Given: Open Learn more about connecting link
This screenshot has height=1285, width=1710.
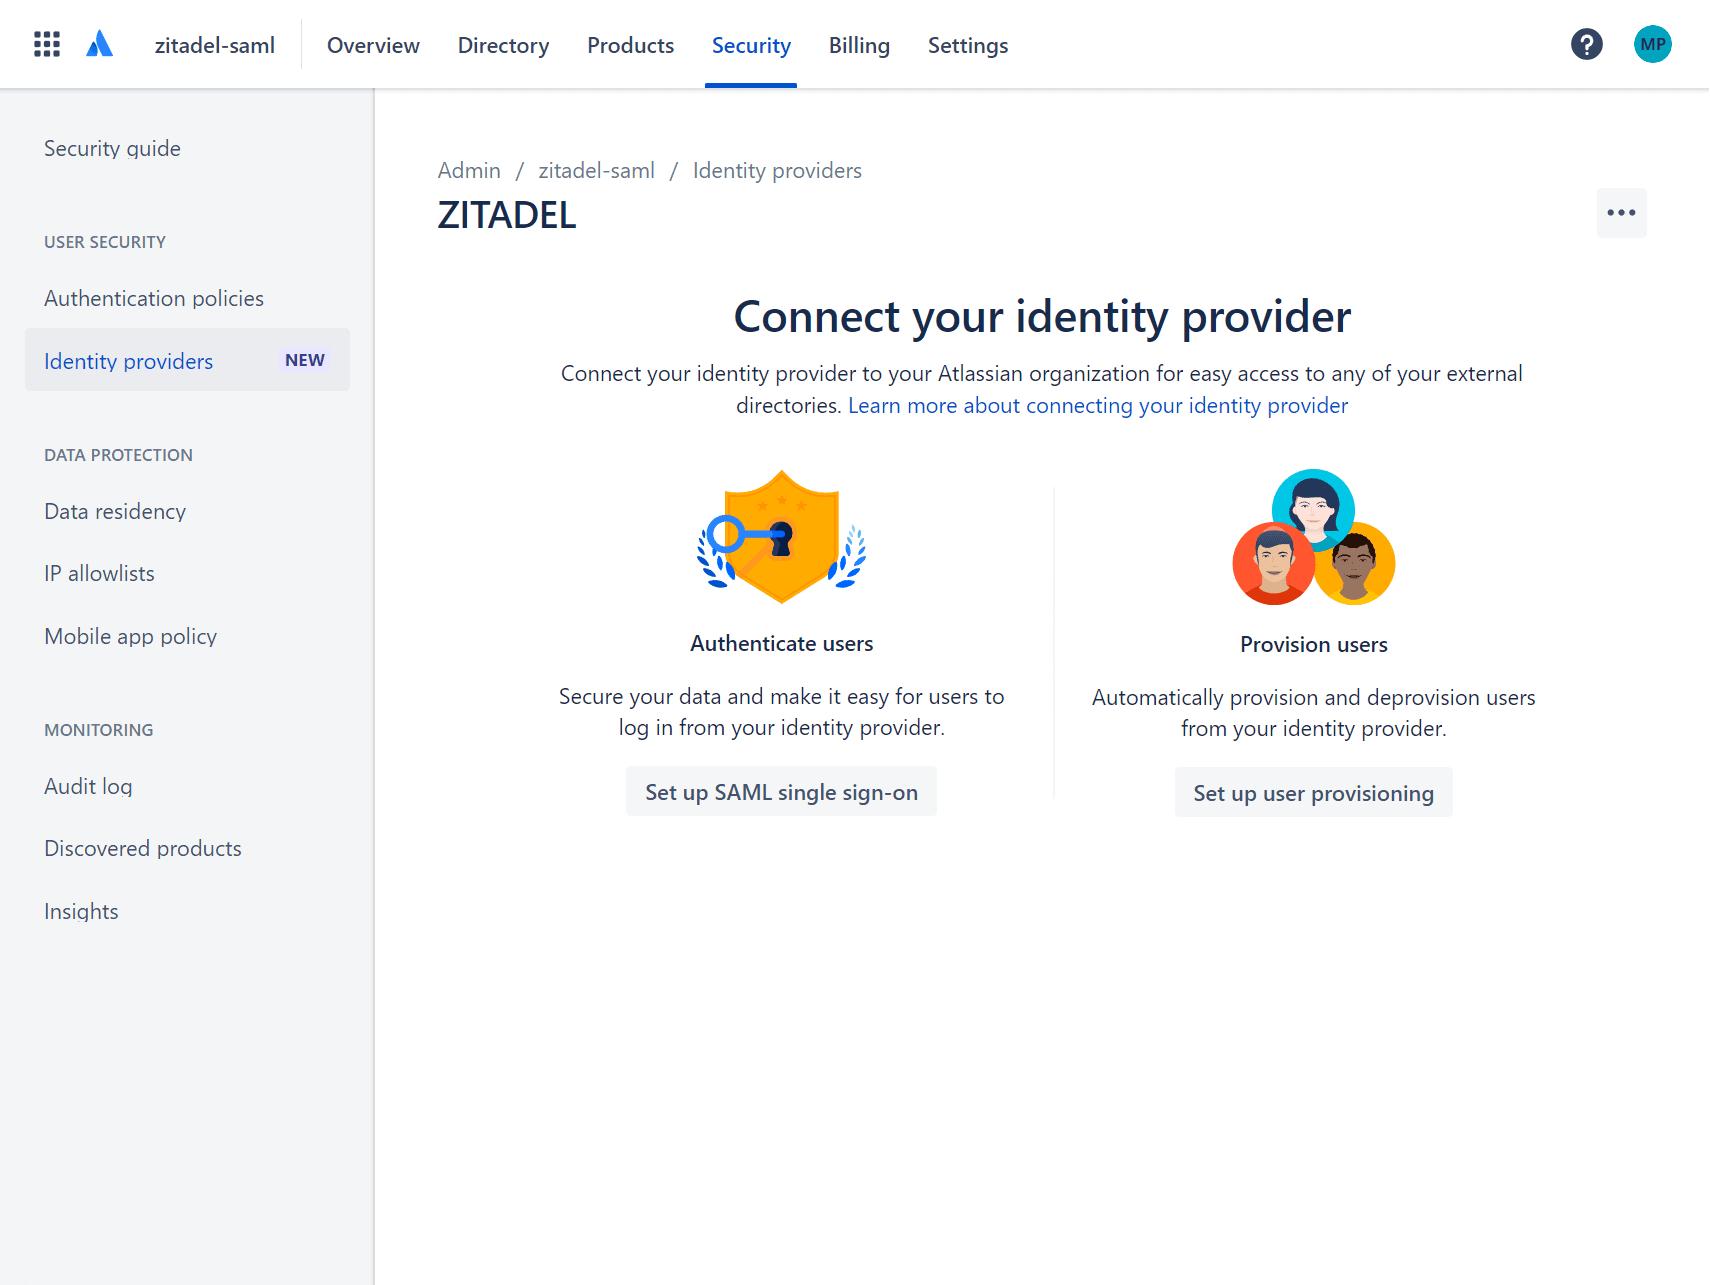Looking at the screenshot, I should (x=1097, y=405).
